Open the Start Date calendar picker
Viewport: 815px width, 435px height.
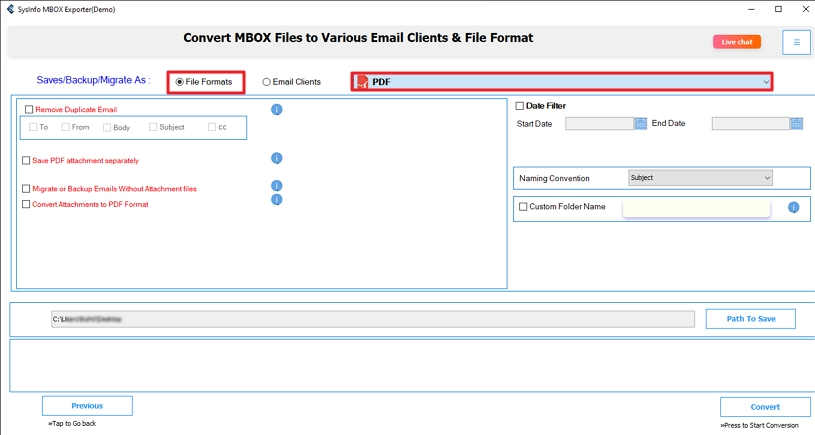coord(641,124)
